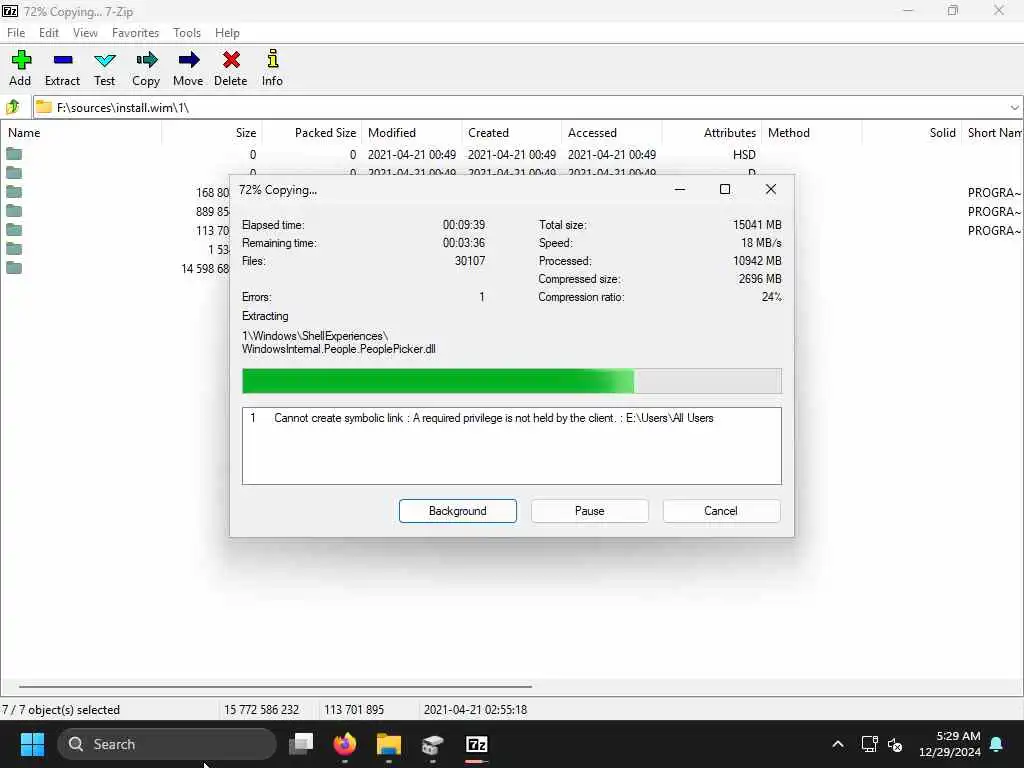Click the horizontal scrollbar of file list
Screen dimensions: 1024x768
275,686
